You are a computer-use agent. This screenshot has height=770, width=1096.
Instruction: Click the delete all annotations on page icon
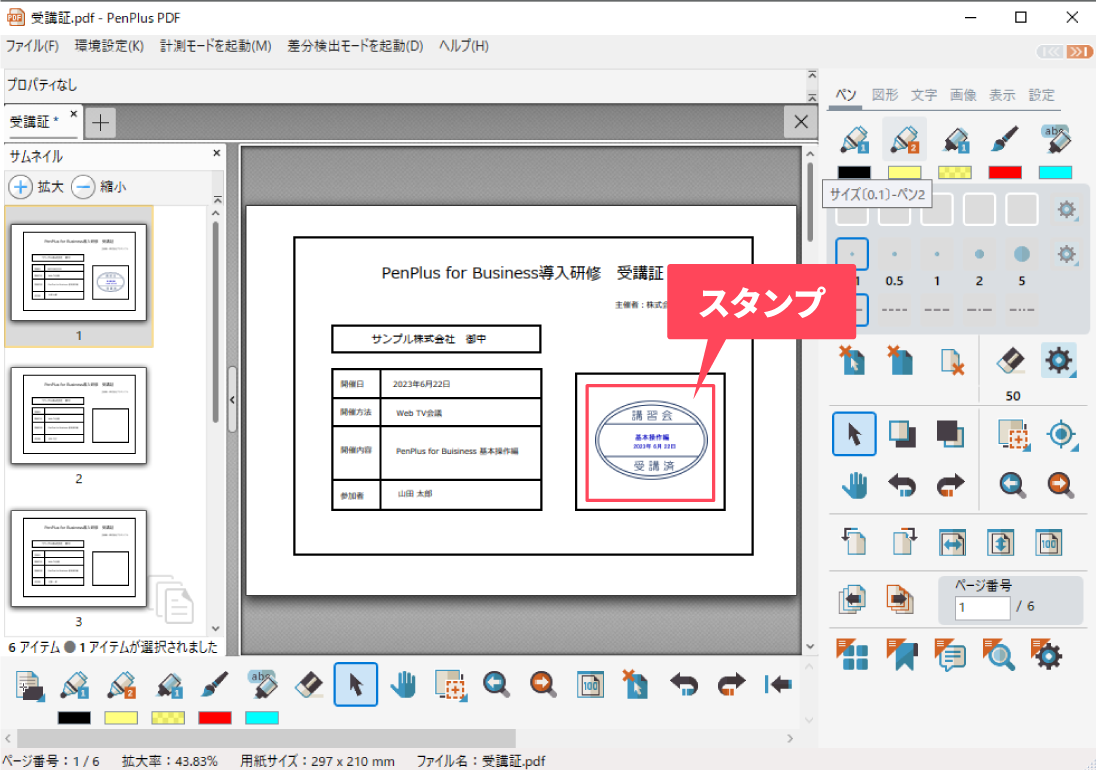click(901, 361)
